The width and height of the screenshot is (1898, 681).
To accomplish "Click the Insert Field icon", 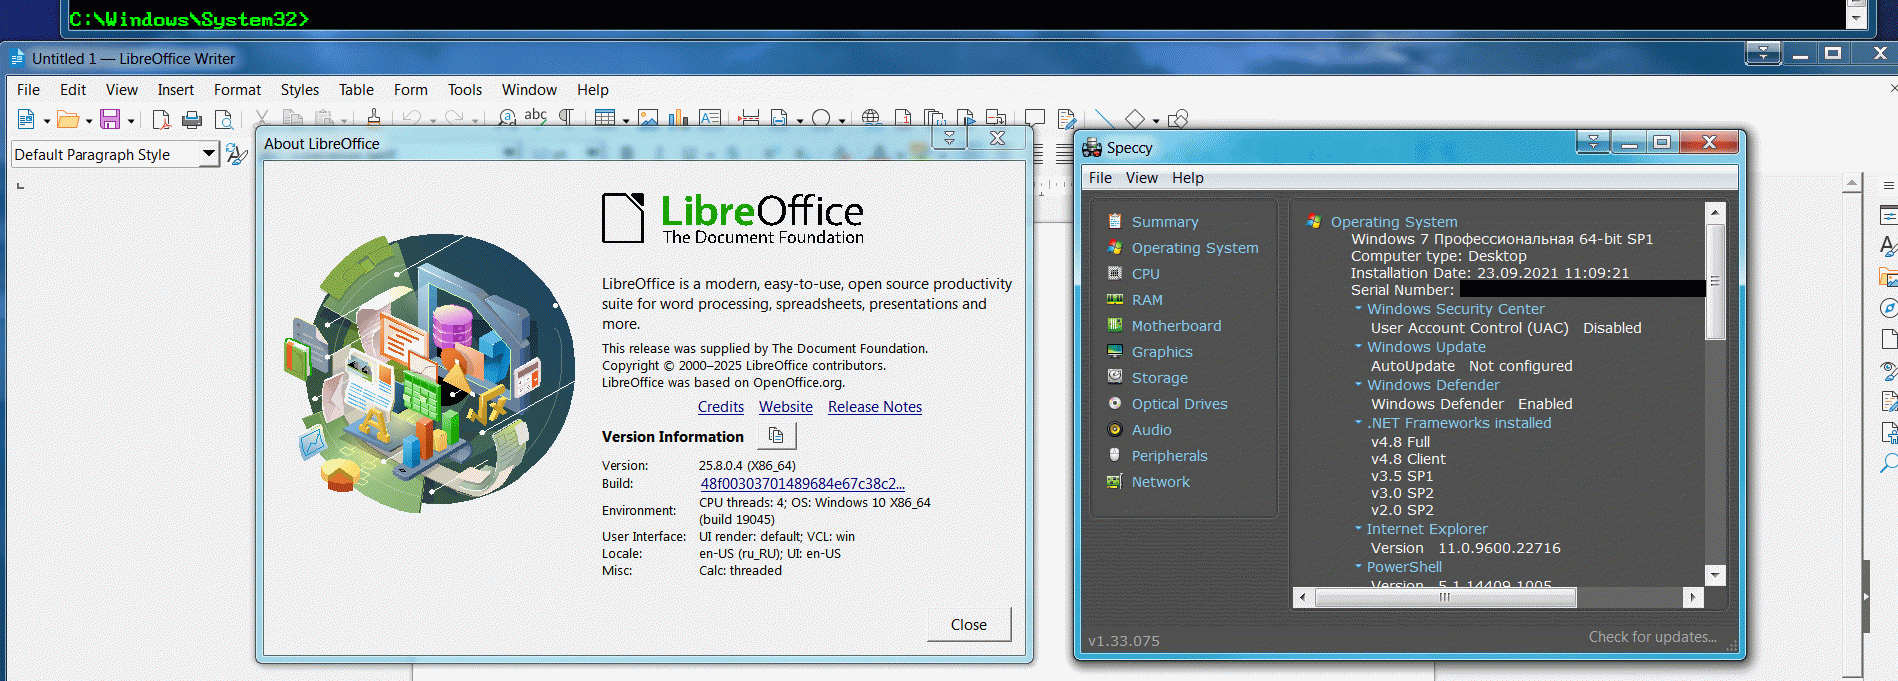I will 780,118.
